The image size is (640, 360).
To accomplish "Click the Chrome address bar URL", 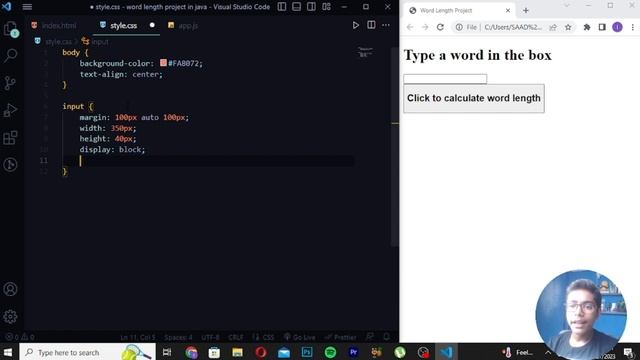I will [513, 27].
